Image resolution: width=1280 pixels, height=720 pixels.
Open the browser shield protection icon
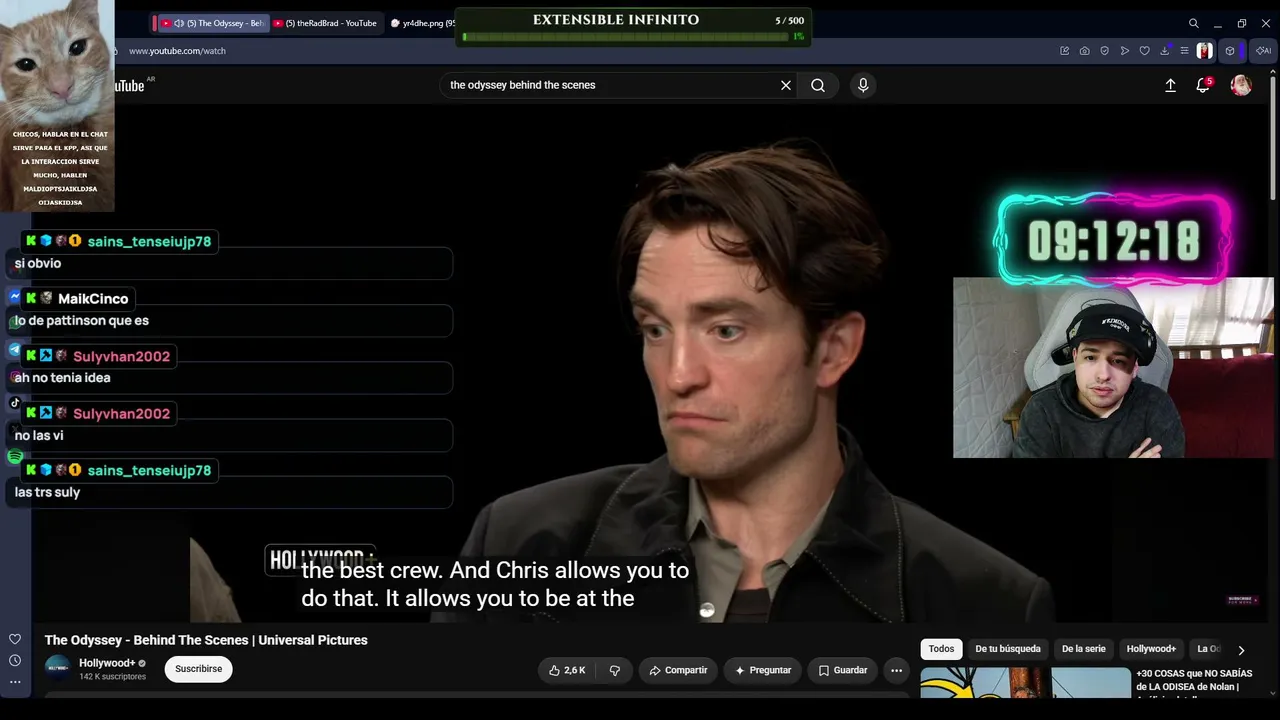coord(1104,51)
